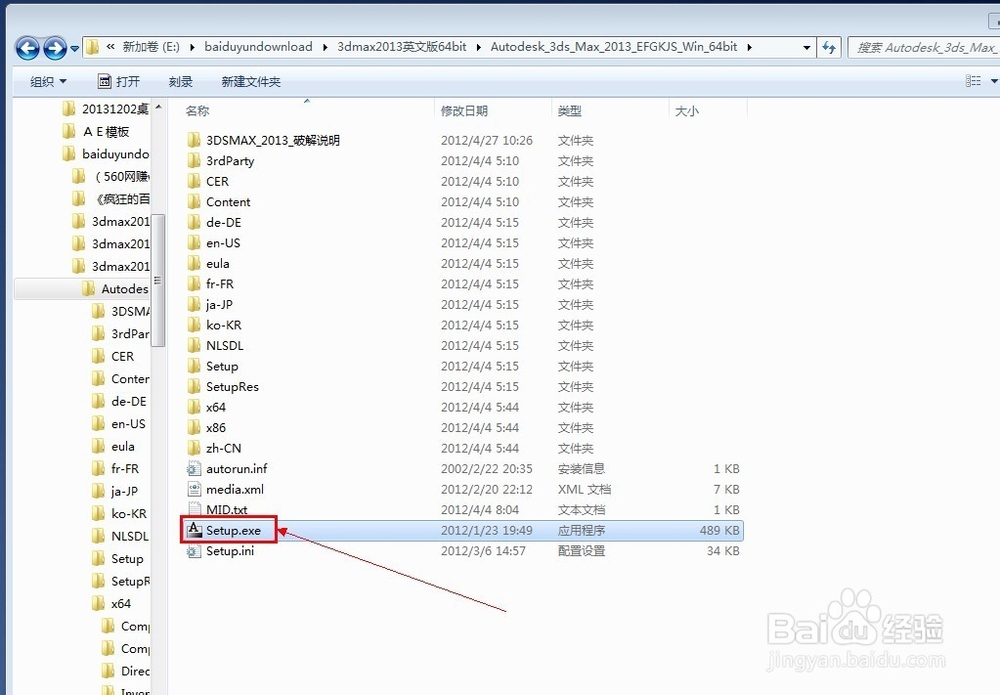Select Direc folder in the navigation tree
This screenshot has height=695, width=1000.
(135, 671)
